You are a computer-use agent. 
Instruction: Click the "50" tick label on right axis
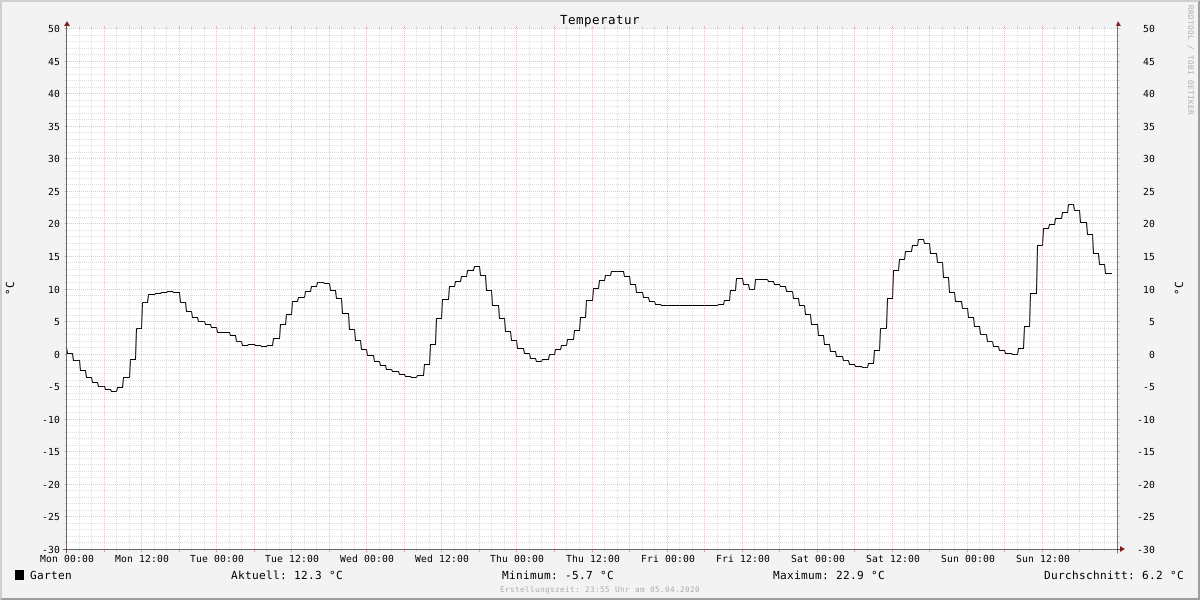(1149, 29)
